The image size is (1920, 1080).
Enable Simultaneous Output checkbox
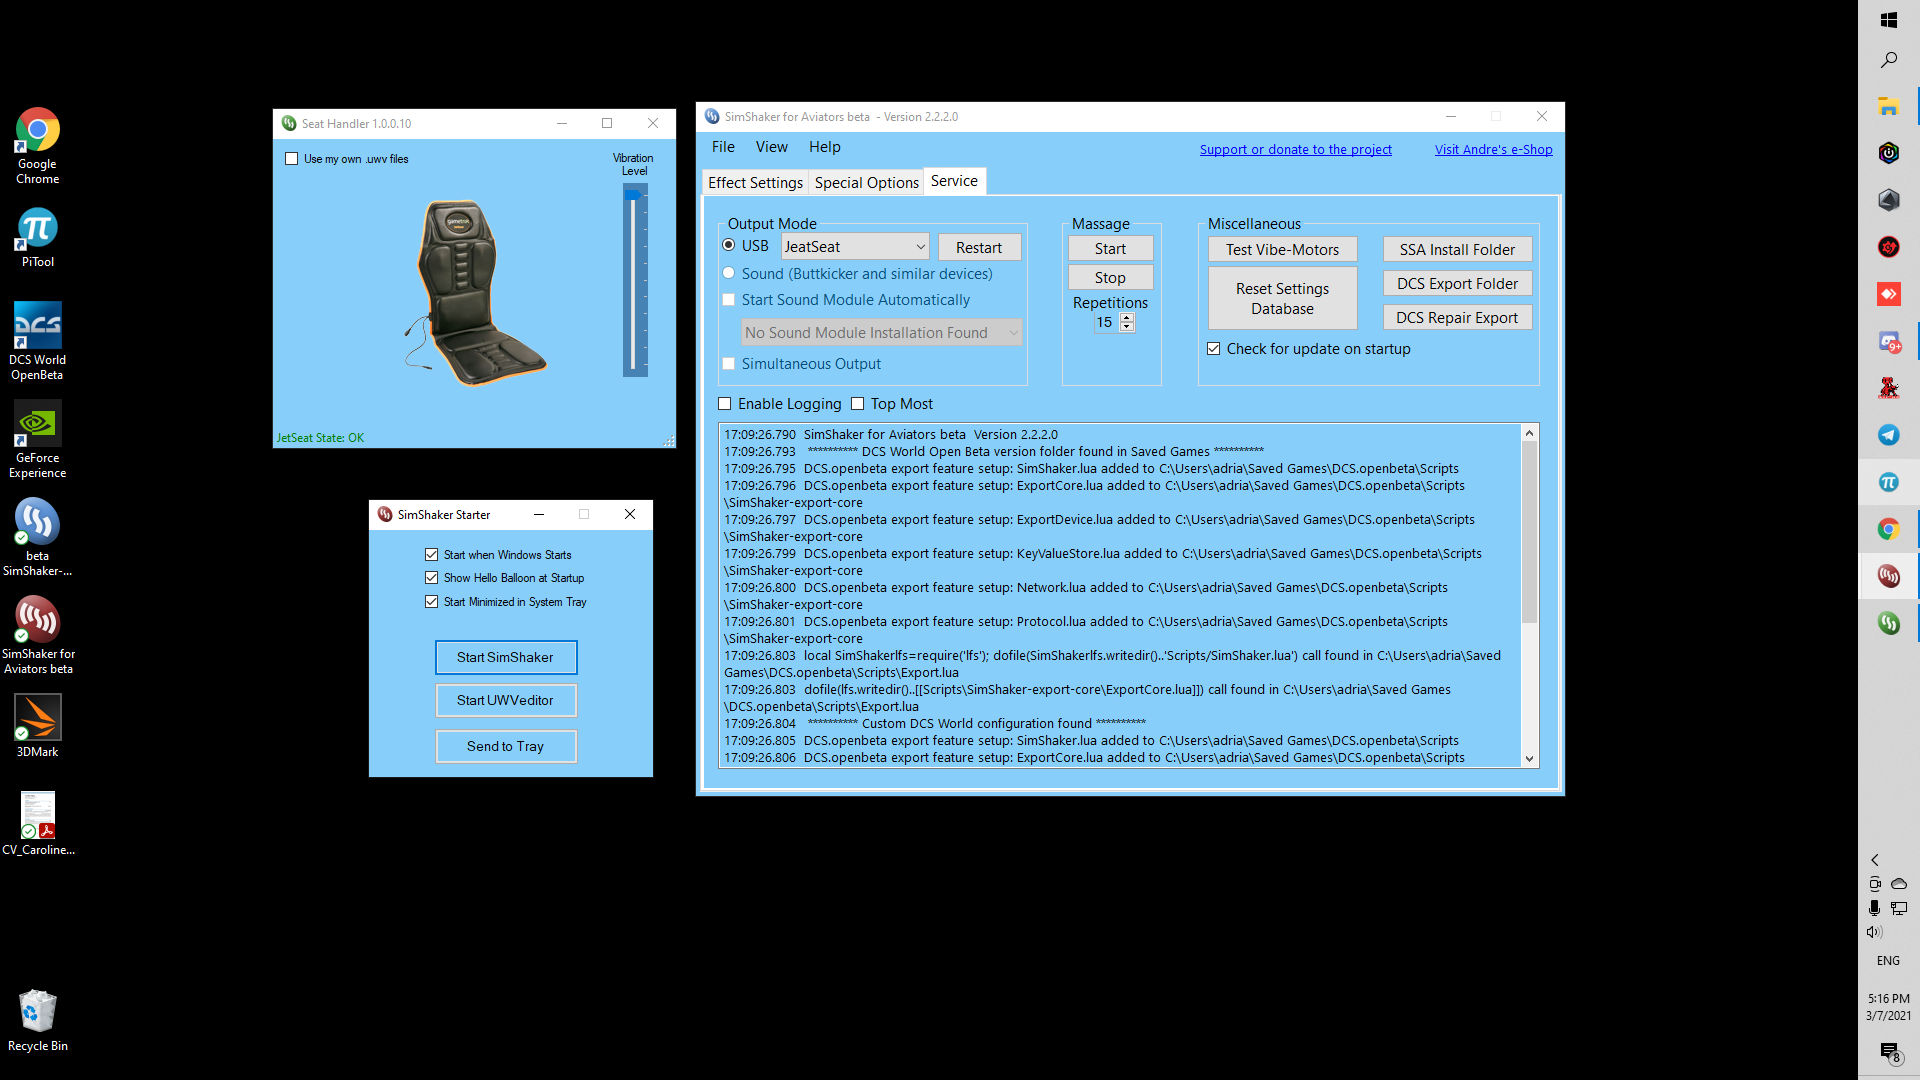pyautogui.click(x=728, y=364)
